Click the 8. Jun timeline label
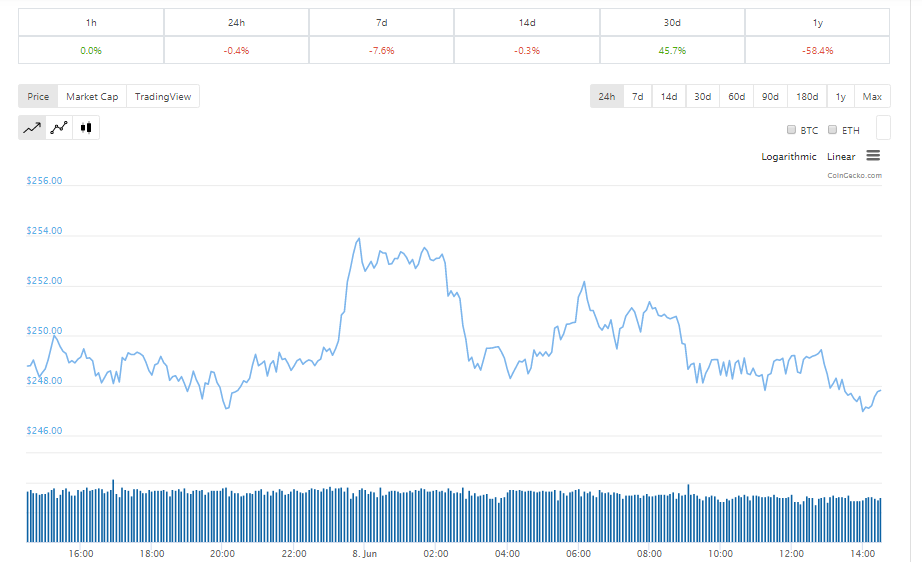Screen dimensions: 922x562 [x=364, y=553]
